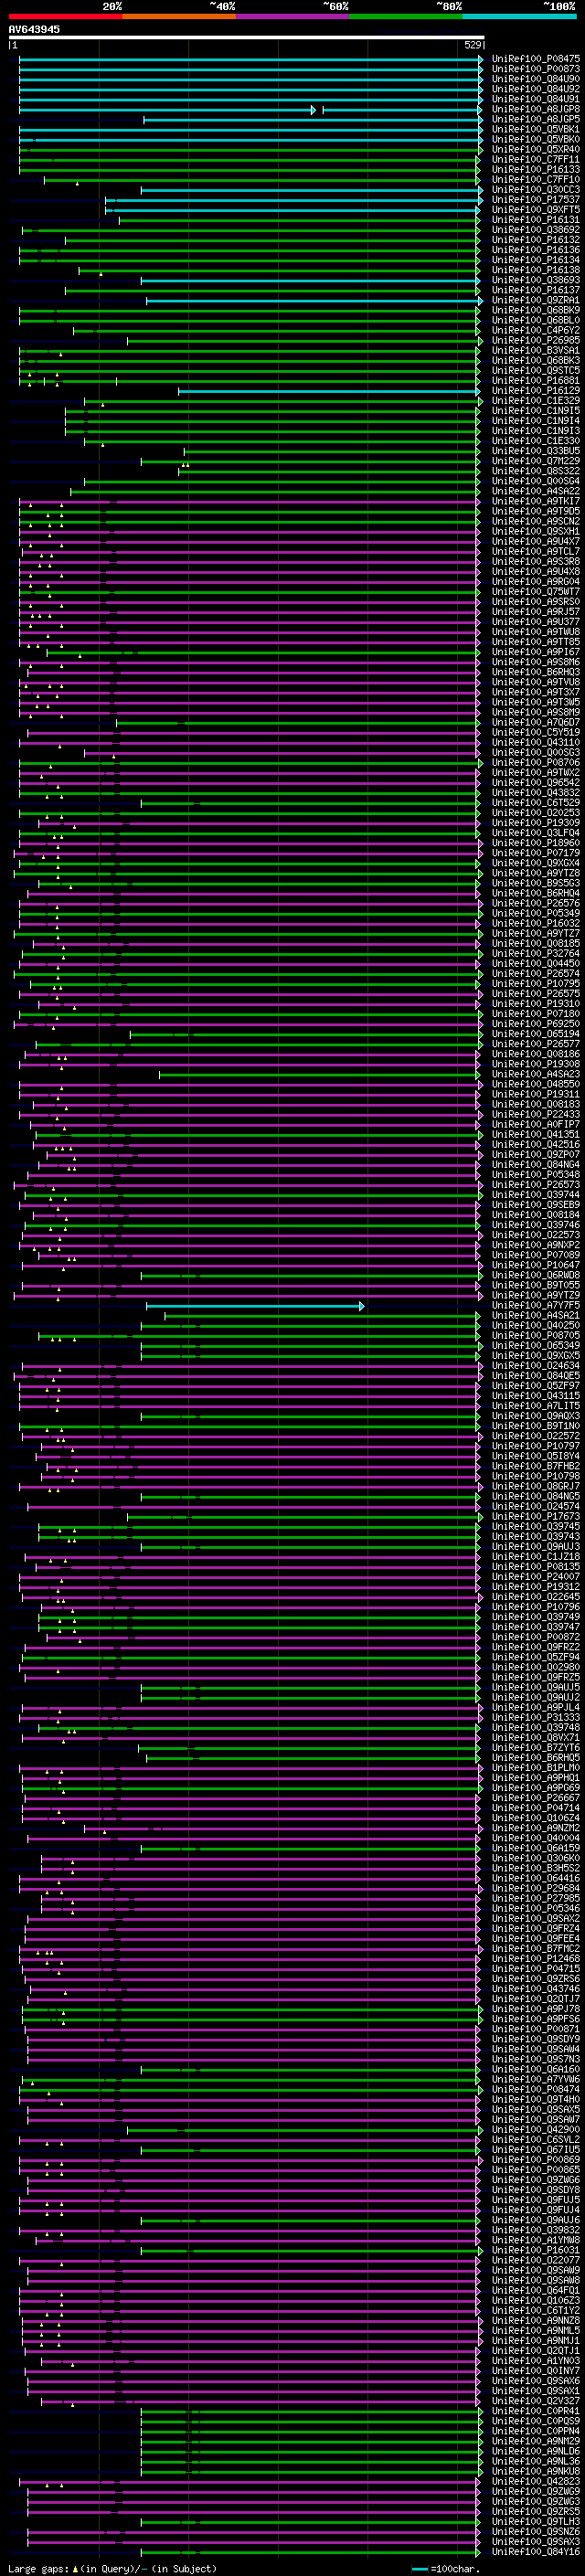This screenshot has height=2576, width=585.
Task: Select label UniRef100_A4SA22
Action: click(x=536, y=491)
